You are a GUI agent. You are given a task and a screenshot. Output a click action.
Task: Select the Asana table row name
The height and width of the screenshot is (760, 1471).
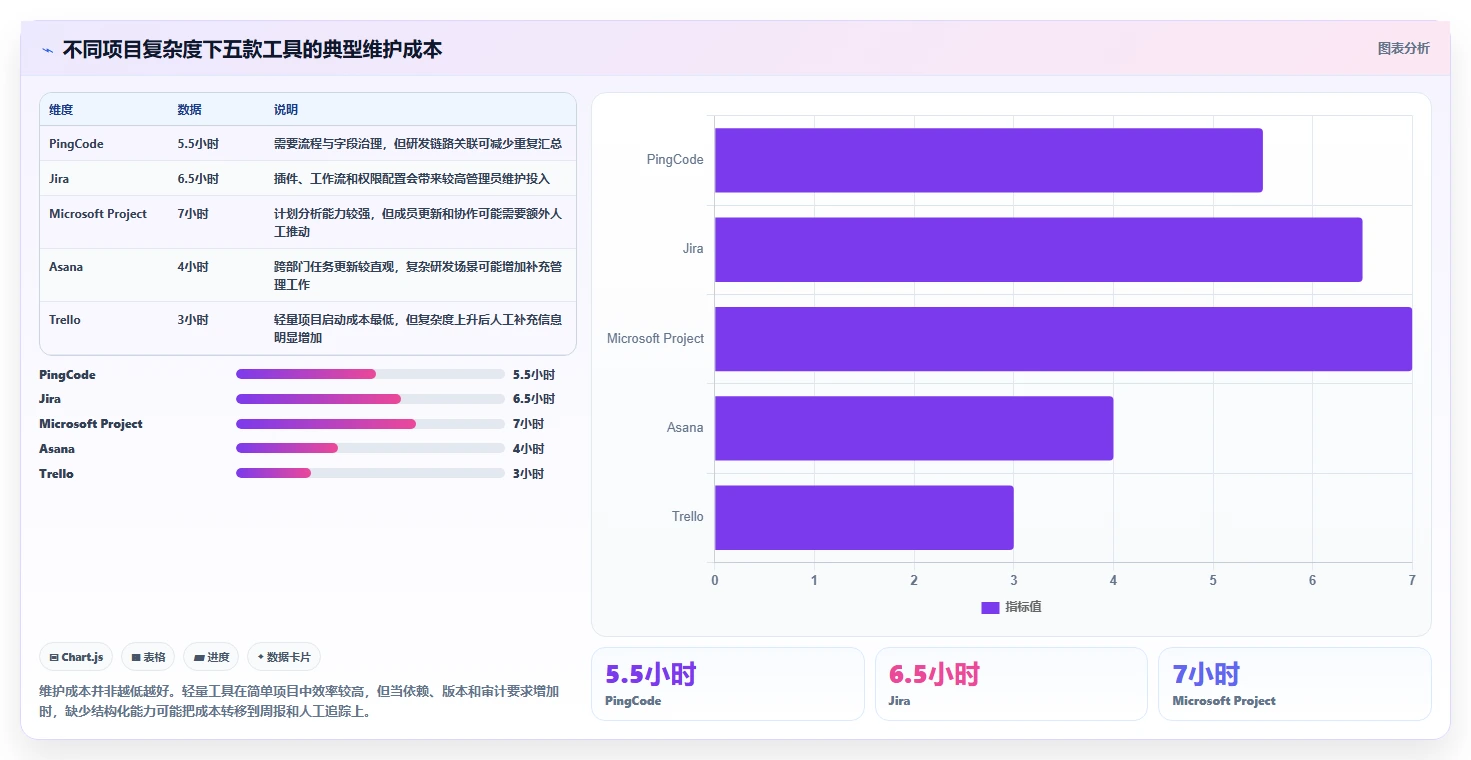[66, 267]
